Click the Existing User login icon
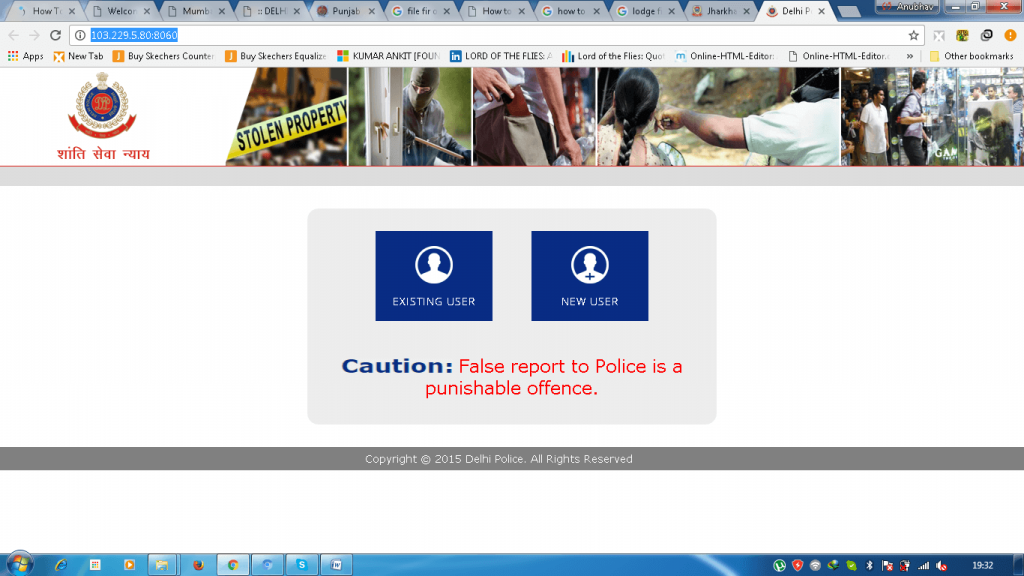Image resolution: width=1024 pixels, height=576 pixels. click(433, 276)
